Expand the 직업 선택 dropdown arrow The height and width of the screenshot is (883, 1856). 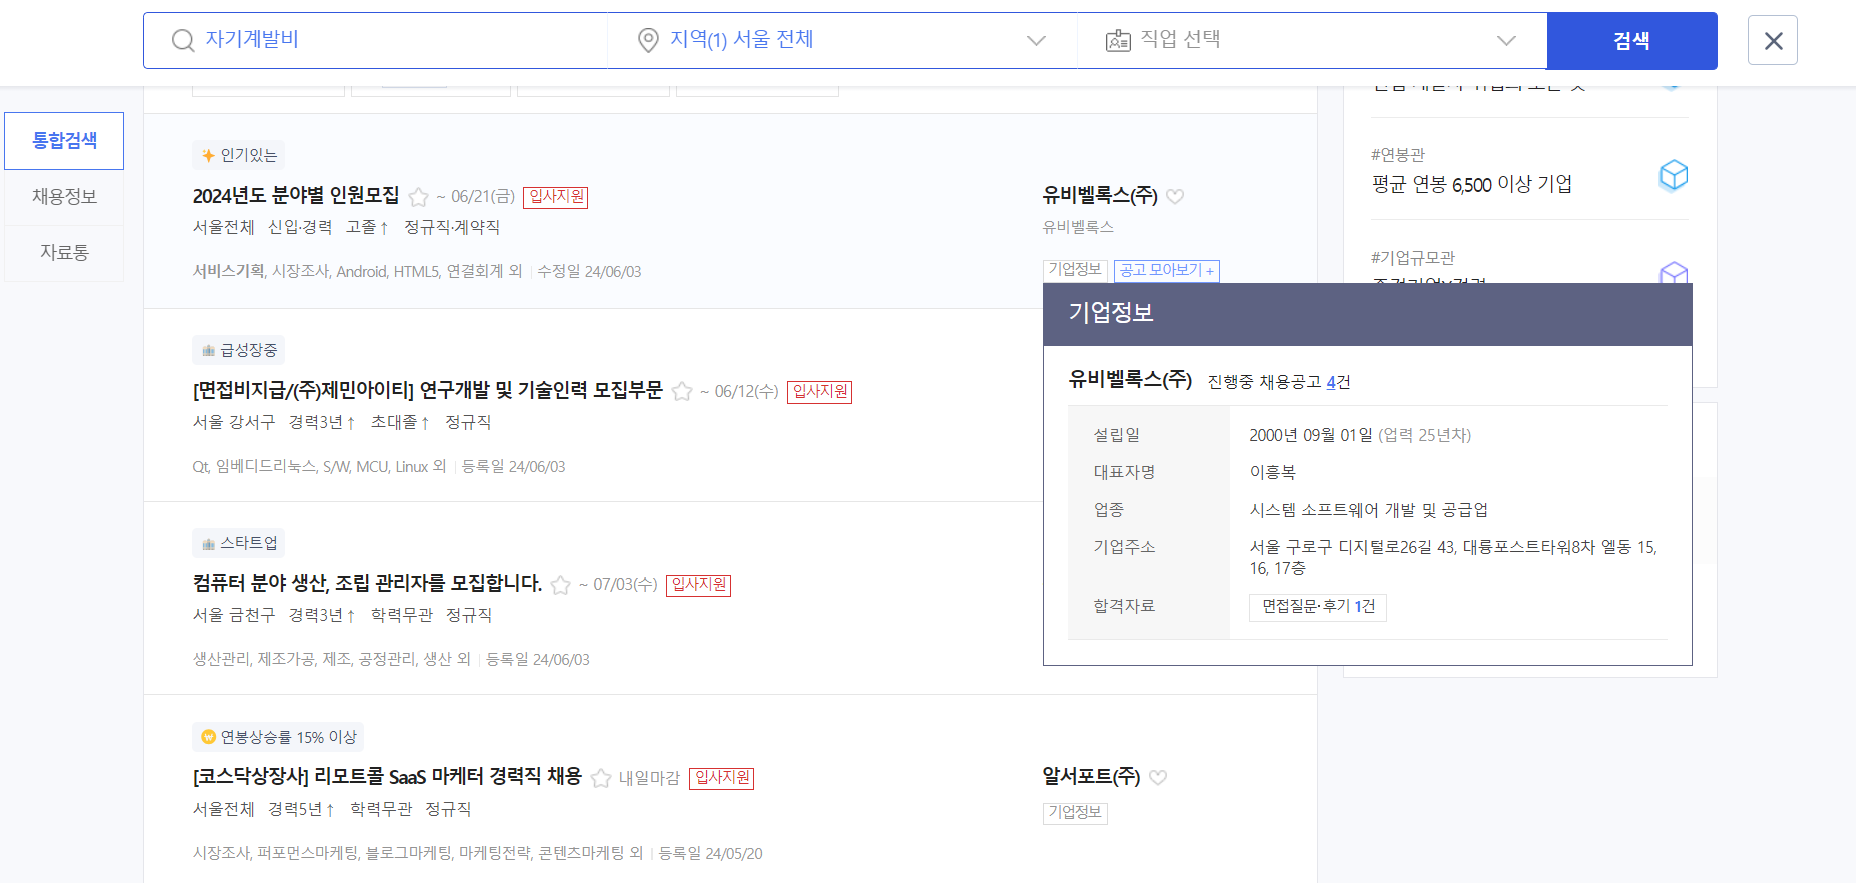pos(1506,41)
